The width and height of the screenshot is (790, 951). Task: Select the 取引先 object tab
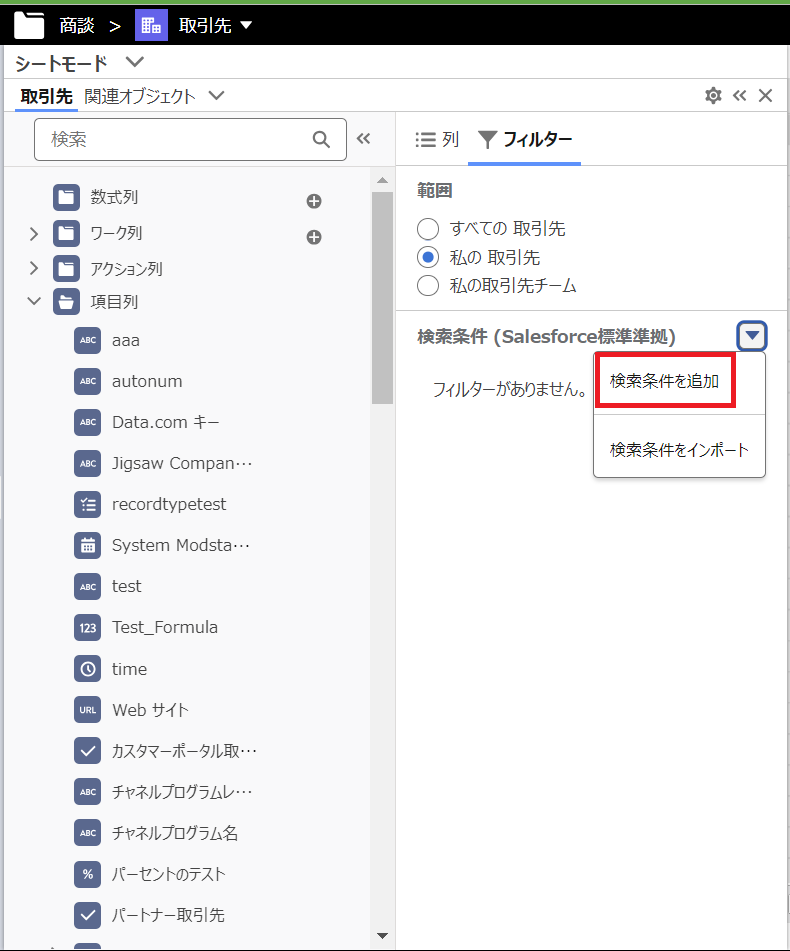[x=46, y=96]
